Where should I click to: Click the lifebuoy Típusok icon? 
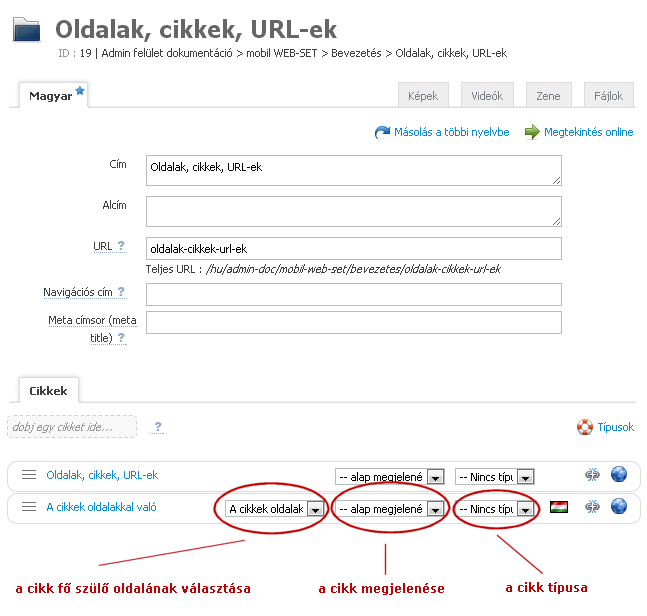585,427
